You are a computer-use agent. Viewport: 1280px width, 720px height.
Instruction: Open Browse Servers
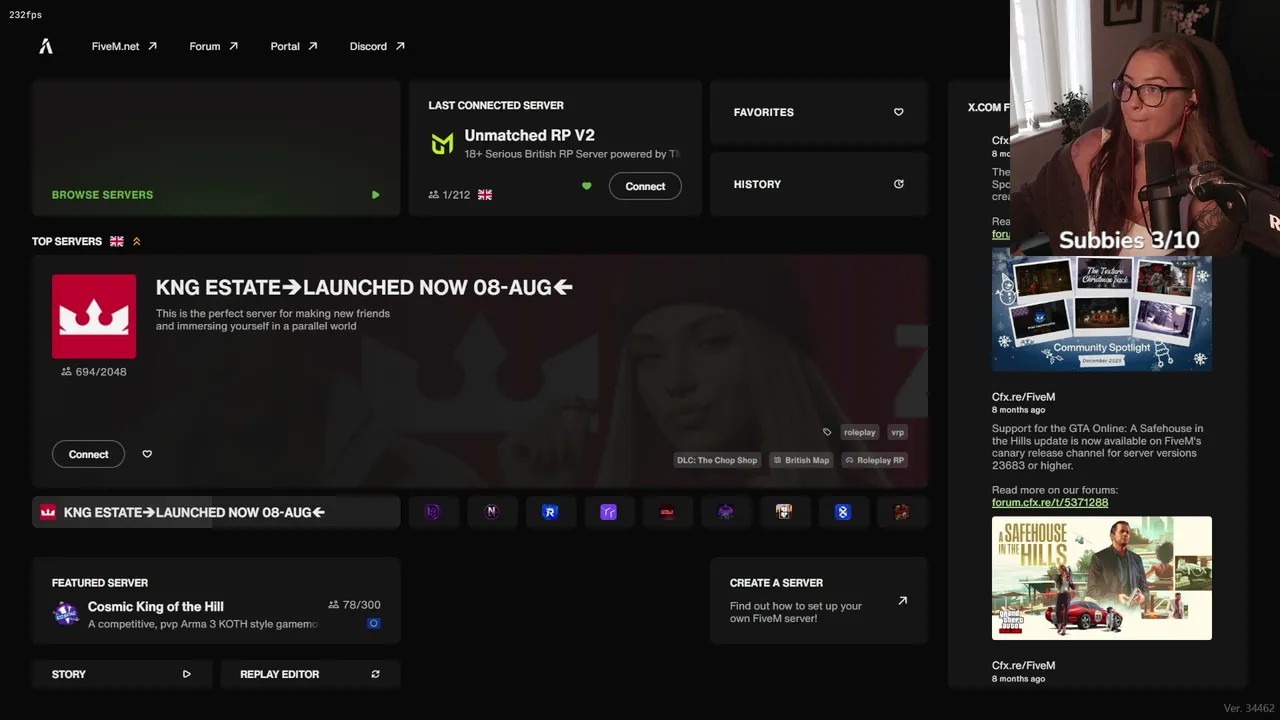[216, 148]
